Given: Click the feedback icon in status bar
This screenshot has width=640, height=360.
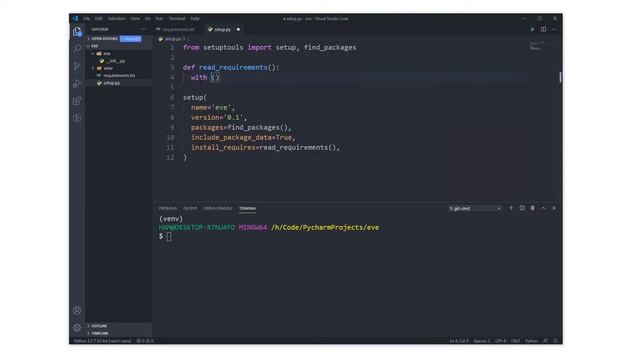Looking at the screenshot, I should tap(546, 341).
